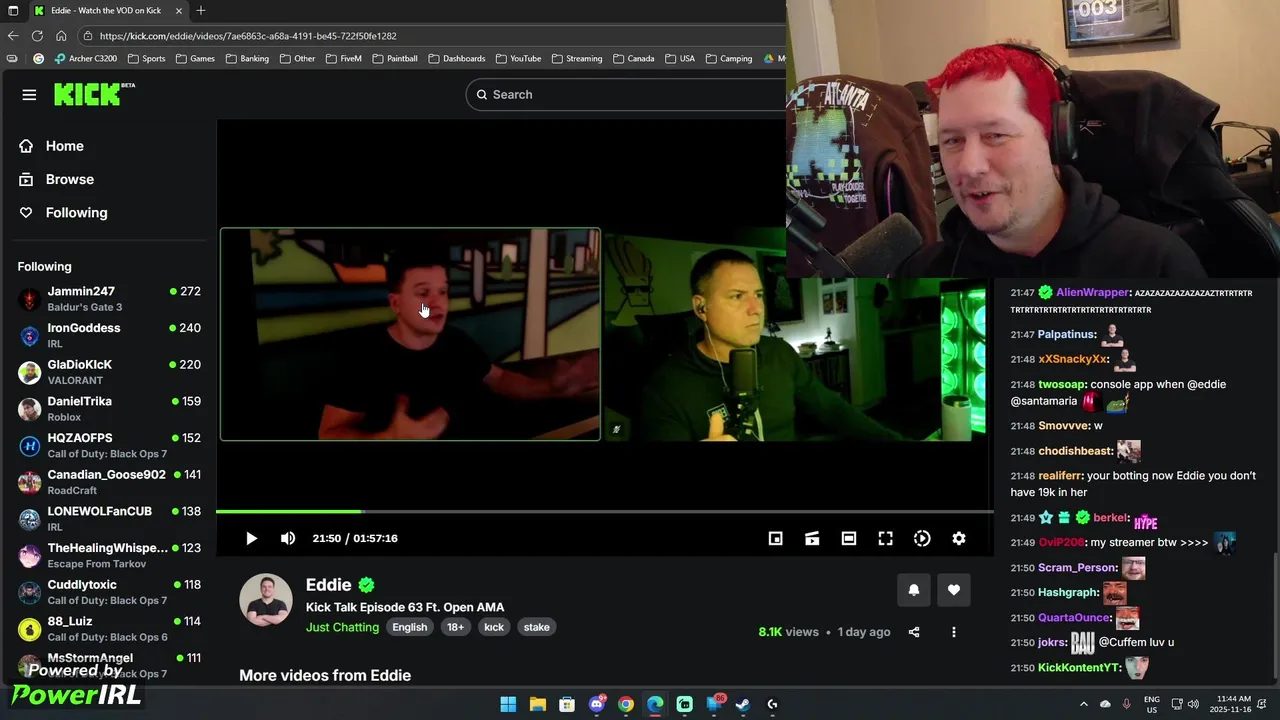The height and width of the screenshot is (720, 1280).
Task: Open the playback speed control
Action: 922,538
